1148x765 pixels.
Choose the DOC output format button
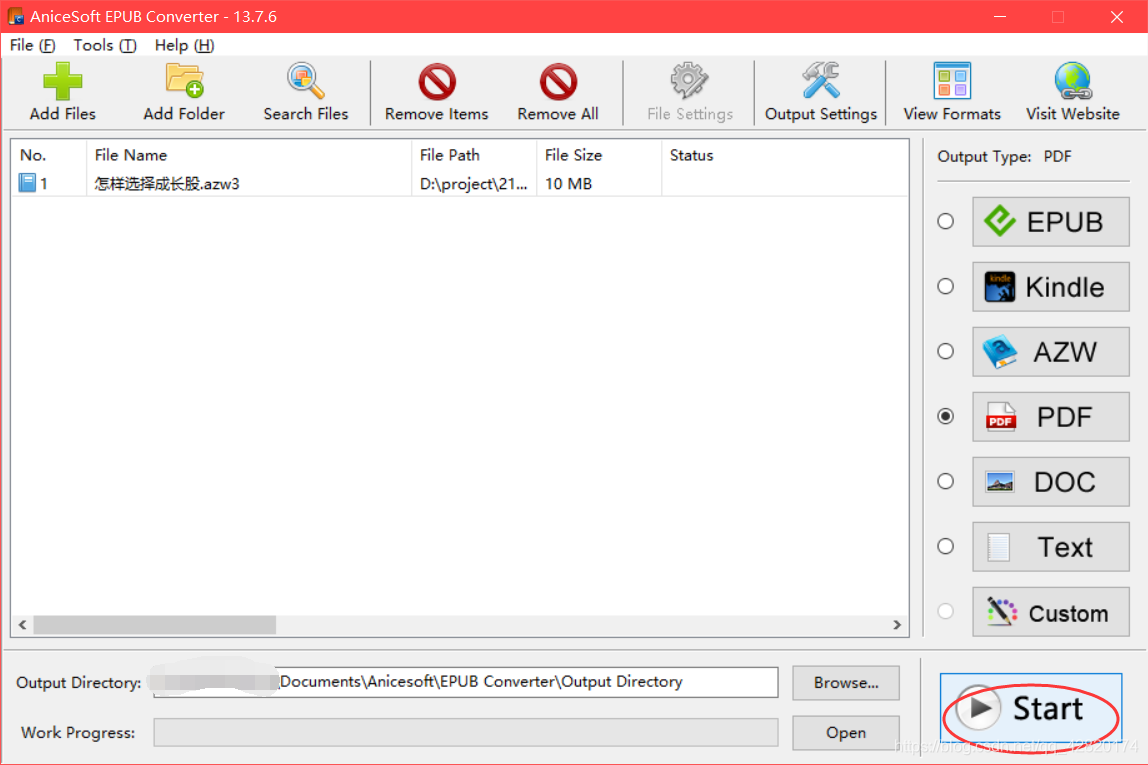(x=1051, y=482)
